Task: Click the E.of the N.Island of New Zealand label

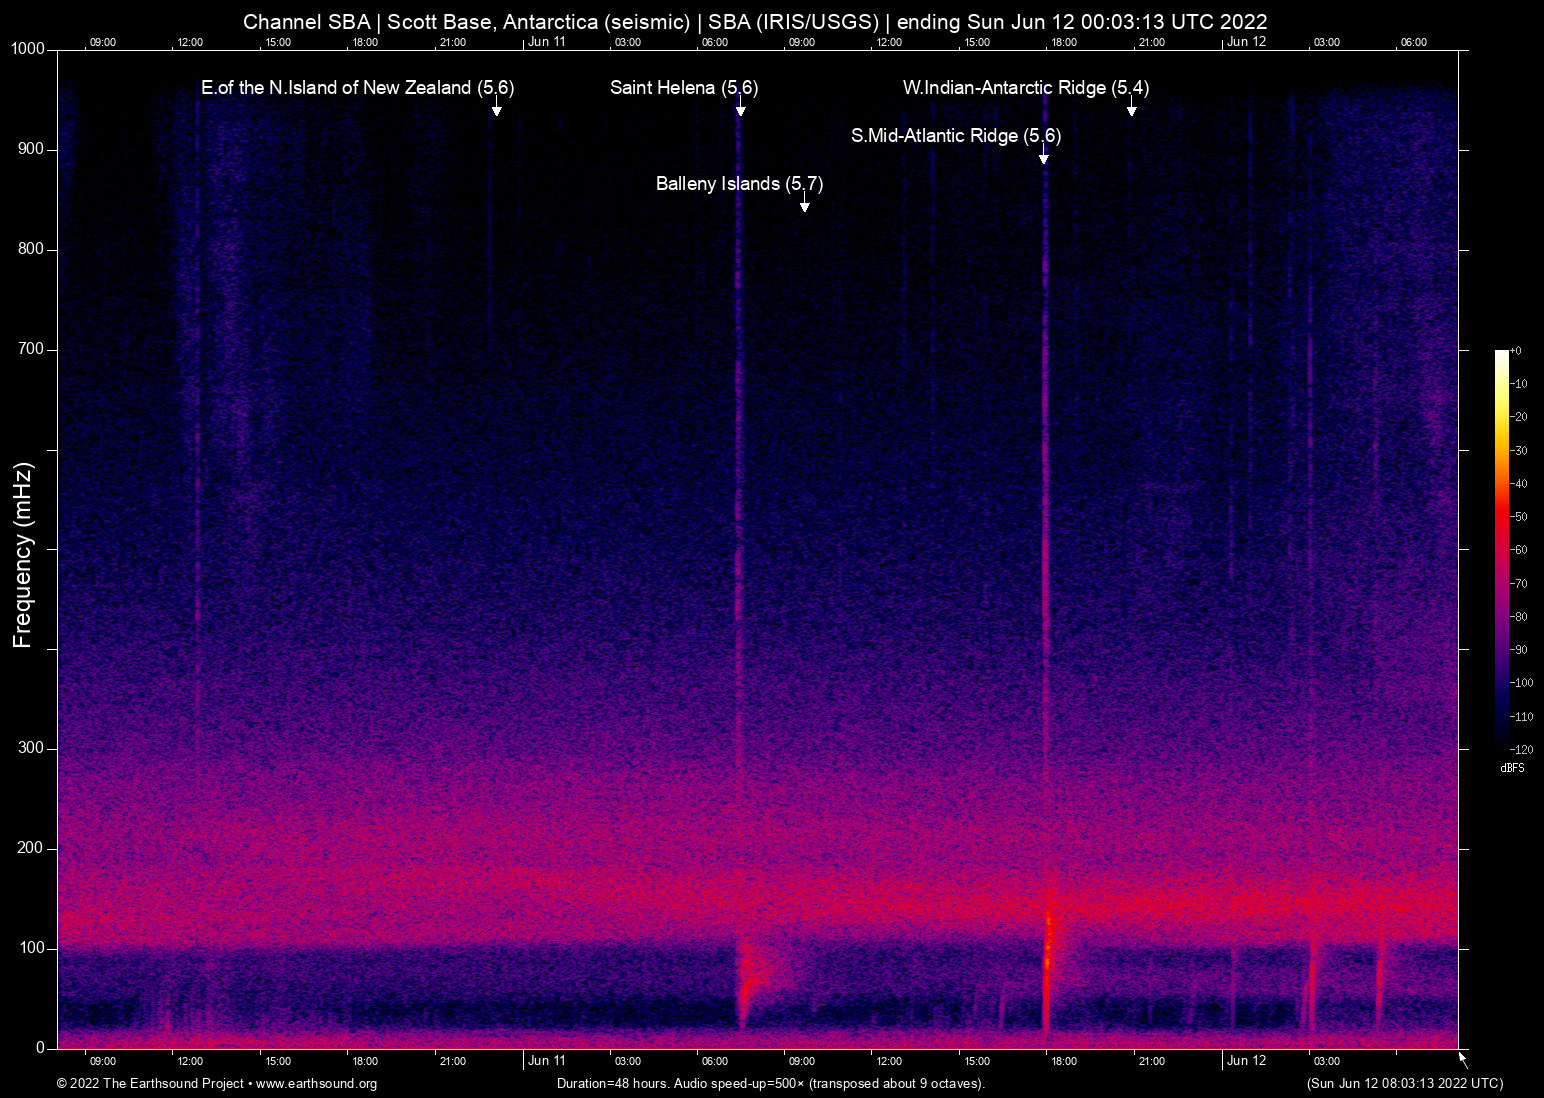Action: coord(357,88)
